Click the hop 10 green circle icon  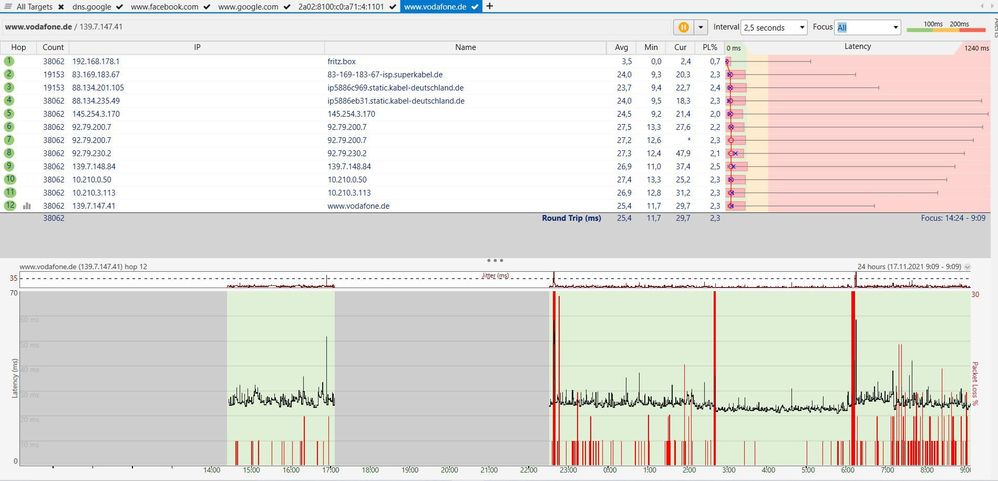8,179
